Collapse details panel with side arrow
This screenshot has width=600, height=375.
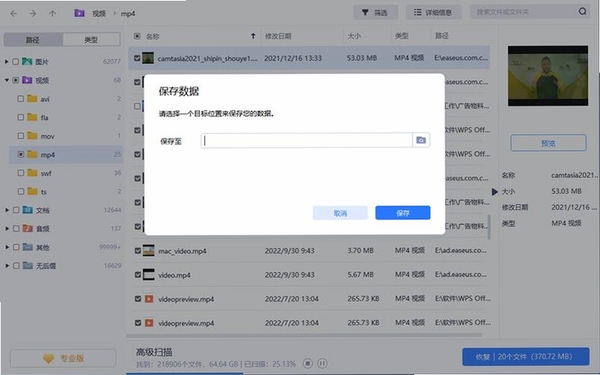494,191
